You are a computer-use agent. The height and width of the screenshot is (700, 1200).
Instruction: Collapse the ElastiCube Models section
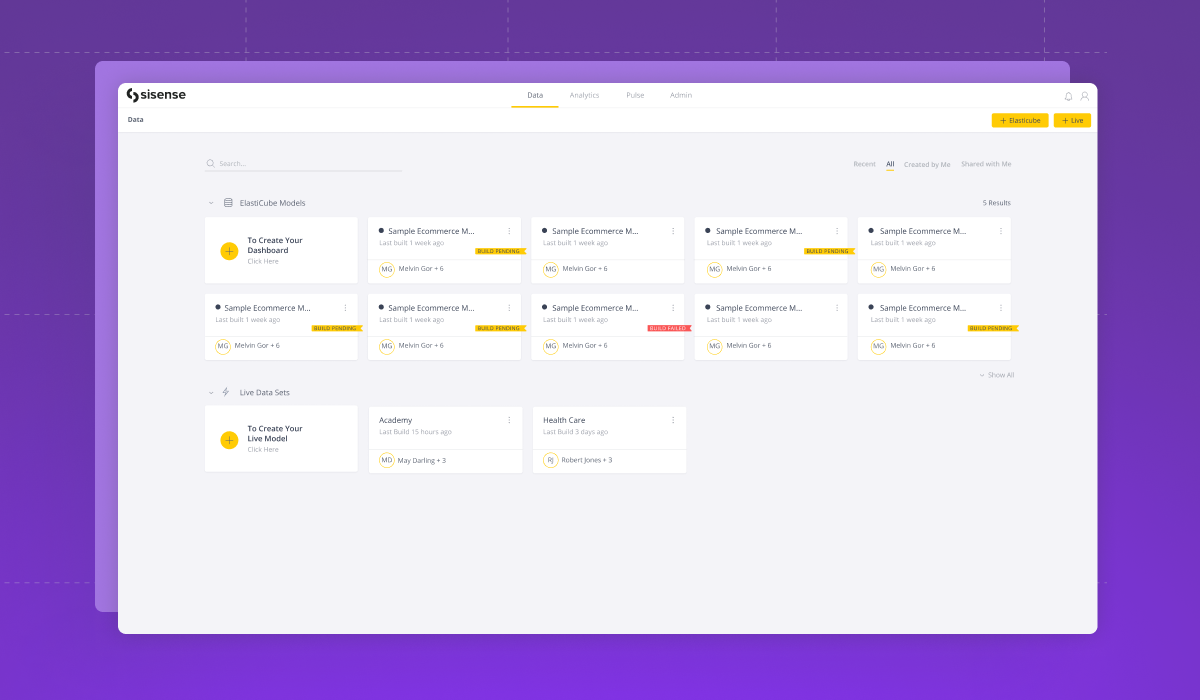point(210,202)
